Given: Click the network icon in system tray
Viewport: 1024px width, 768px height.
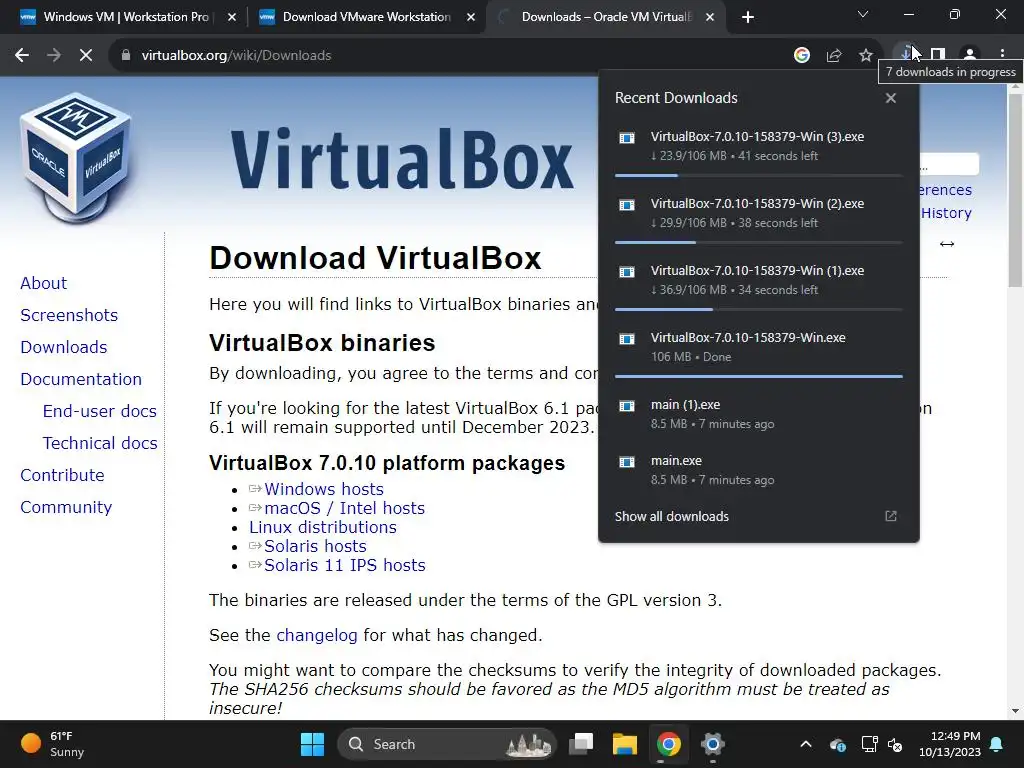Looking at the screenshot, I should point(869,744).
